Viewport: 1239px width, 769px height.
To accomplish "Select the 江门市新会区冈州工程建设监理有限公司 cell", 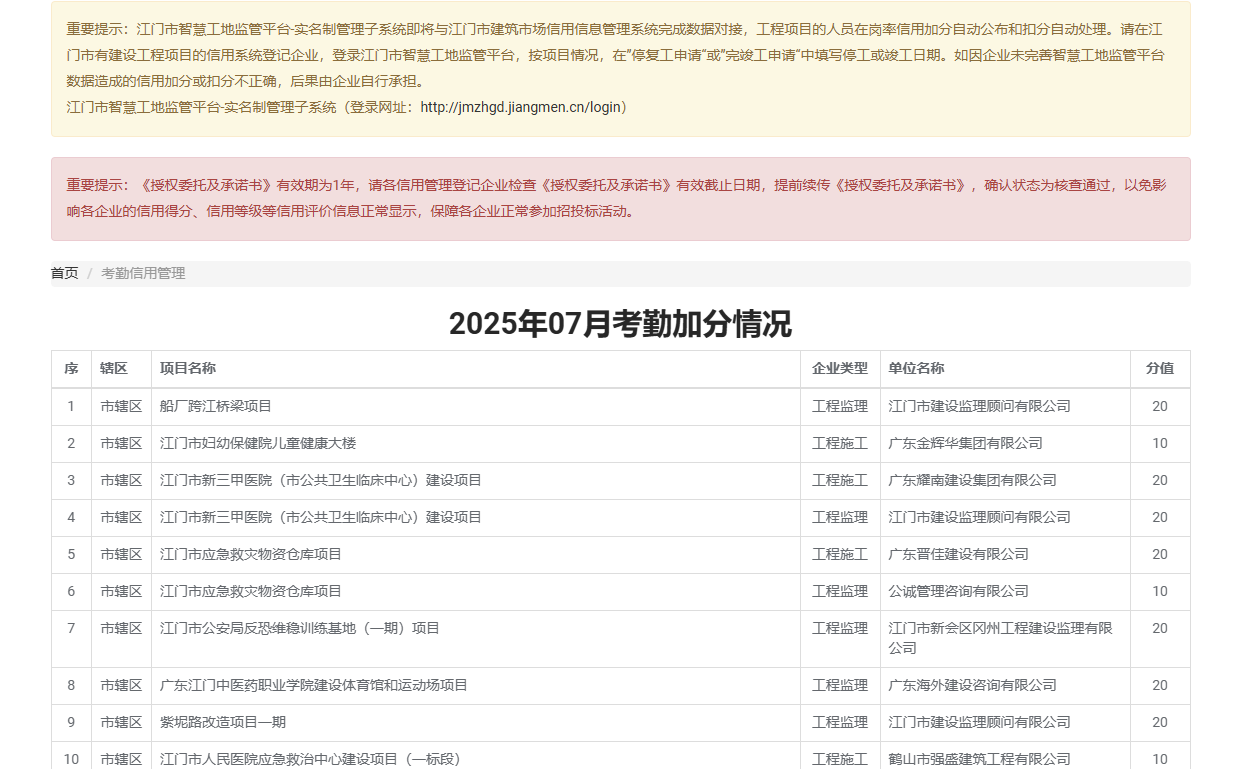I will tap(1006, 638).
